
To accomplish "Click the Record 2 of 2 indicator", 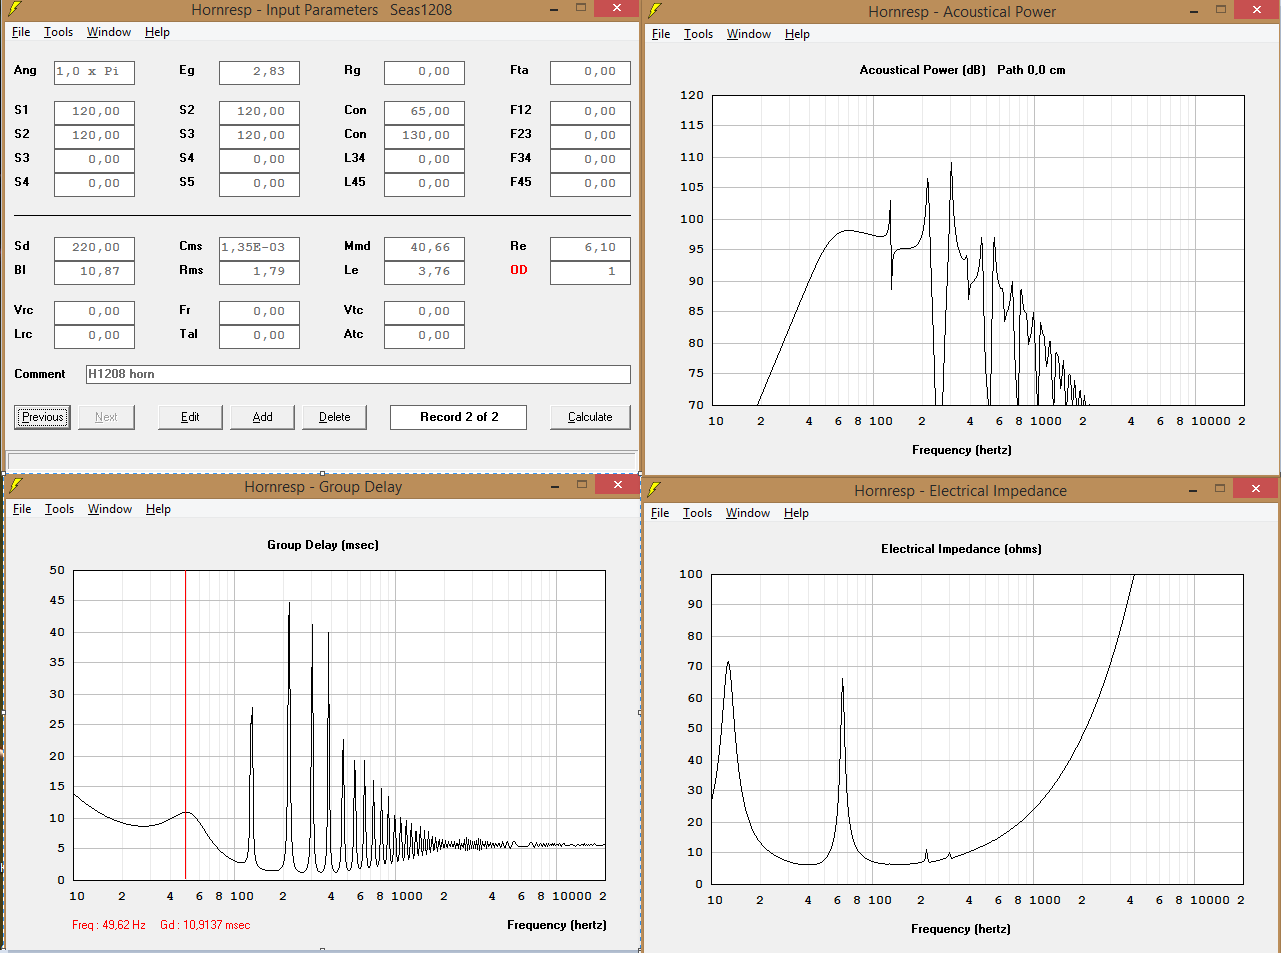I will (x=458, y=417).
